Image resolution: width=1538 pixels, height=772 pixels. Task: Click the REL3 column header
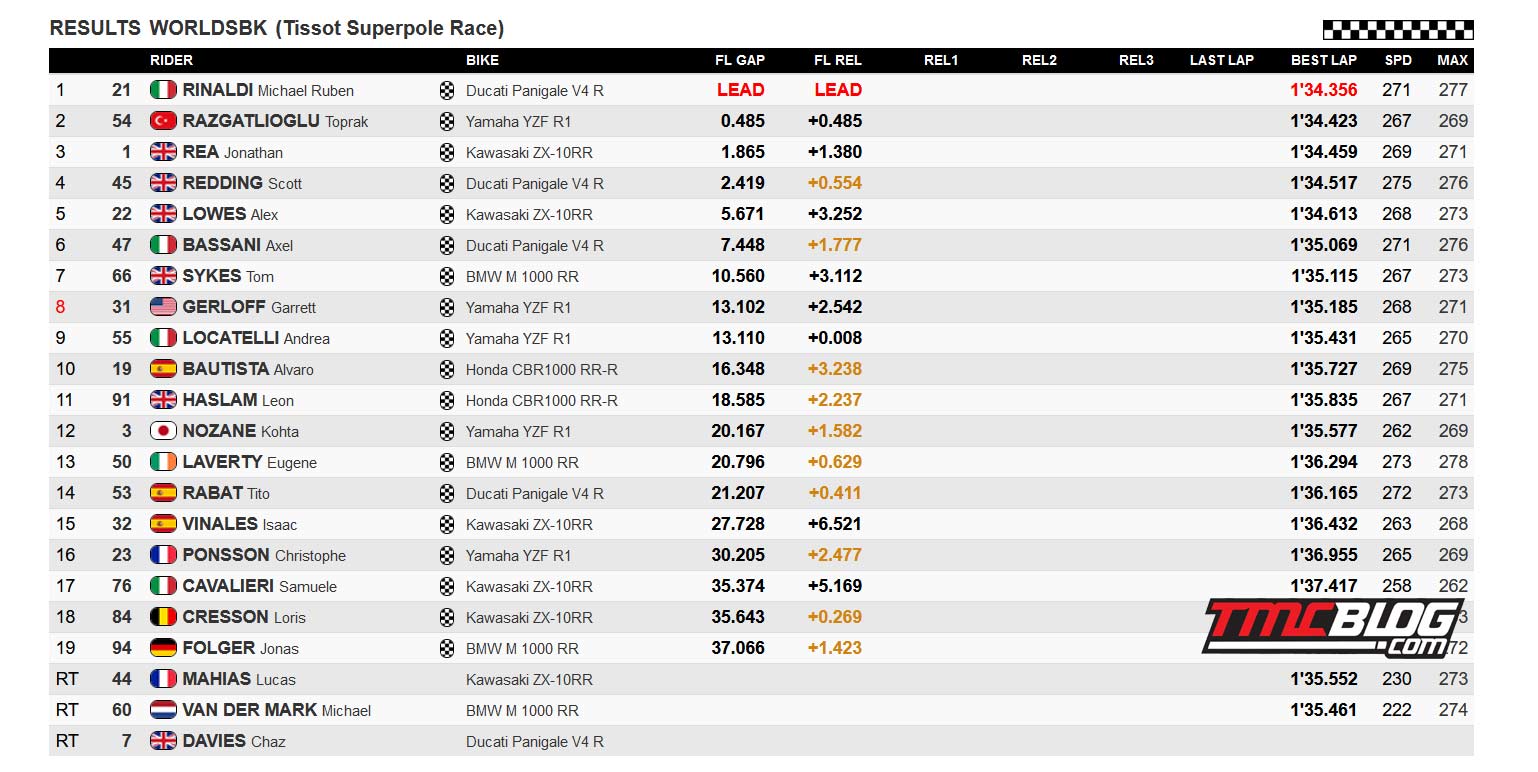pyautogui.click(x=1136, y=60)
